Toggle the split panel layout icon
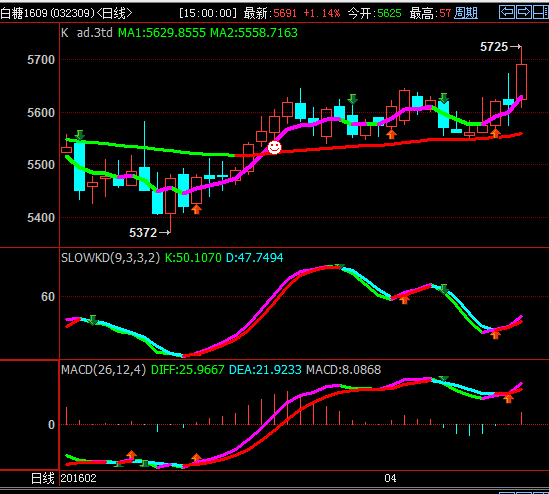The width and height of the screenshot is (549, 494). [x=541, y=12]
